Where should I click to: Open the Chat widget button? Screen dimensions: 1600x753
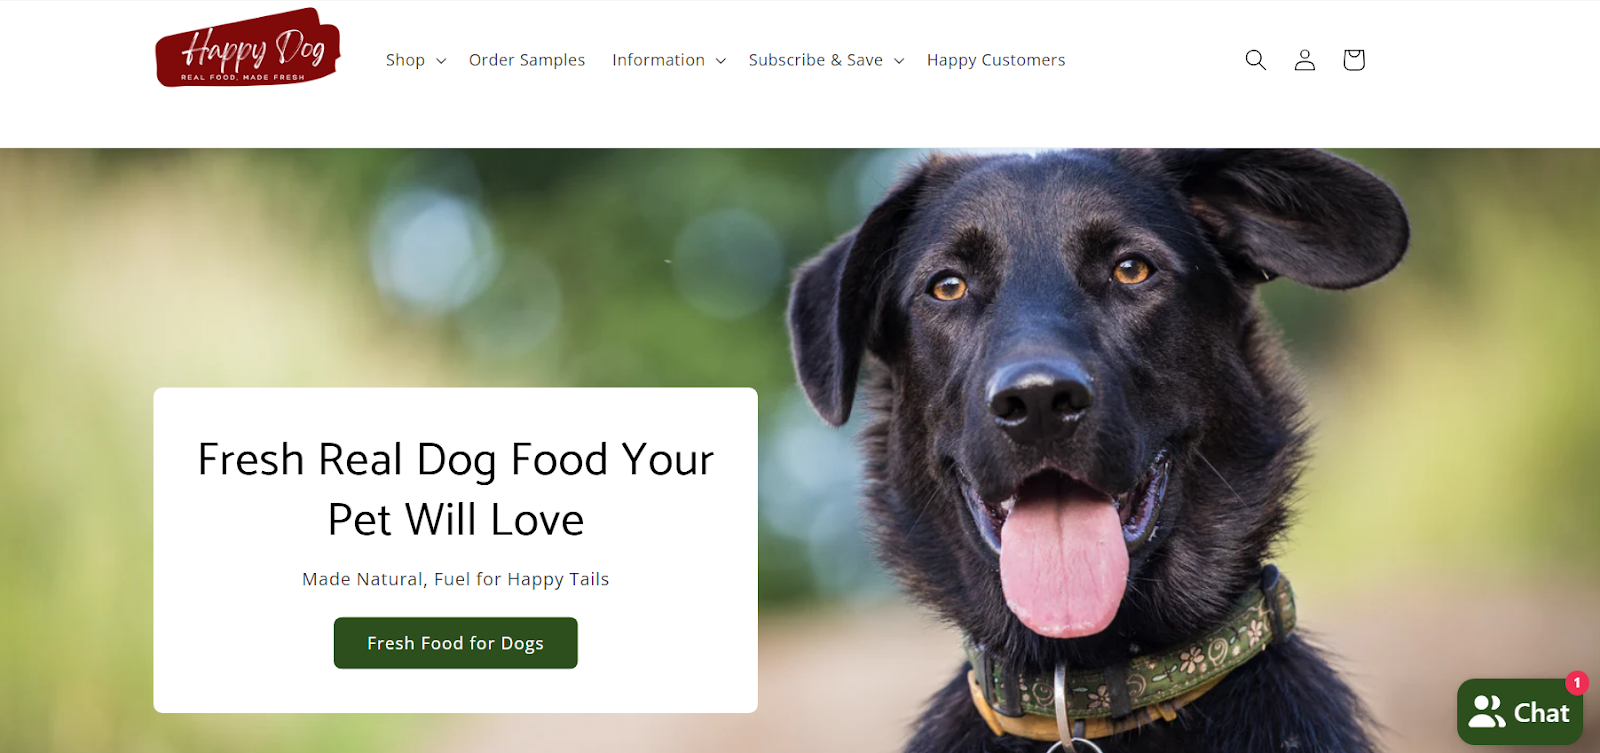click(x=1520, y=712)
